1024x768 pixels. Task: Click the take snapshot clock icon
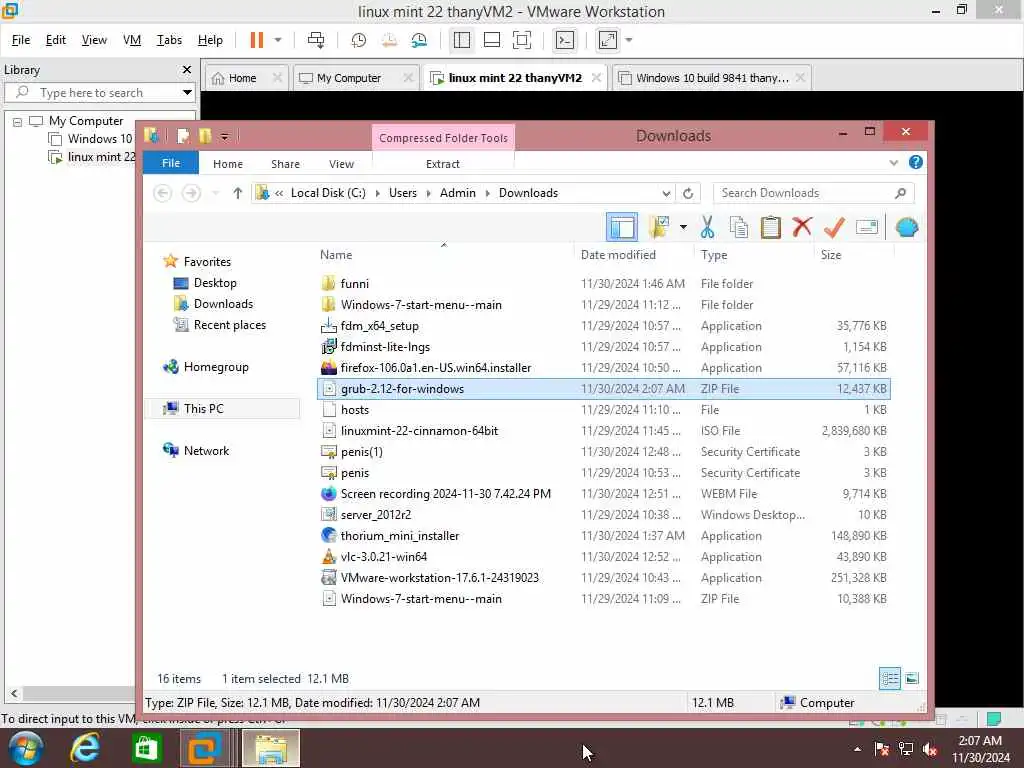point(359,40)
